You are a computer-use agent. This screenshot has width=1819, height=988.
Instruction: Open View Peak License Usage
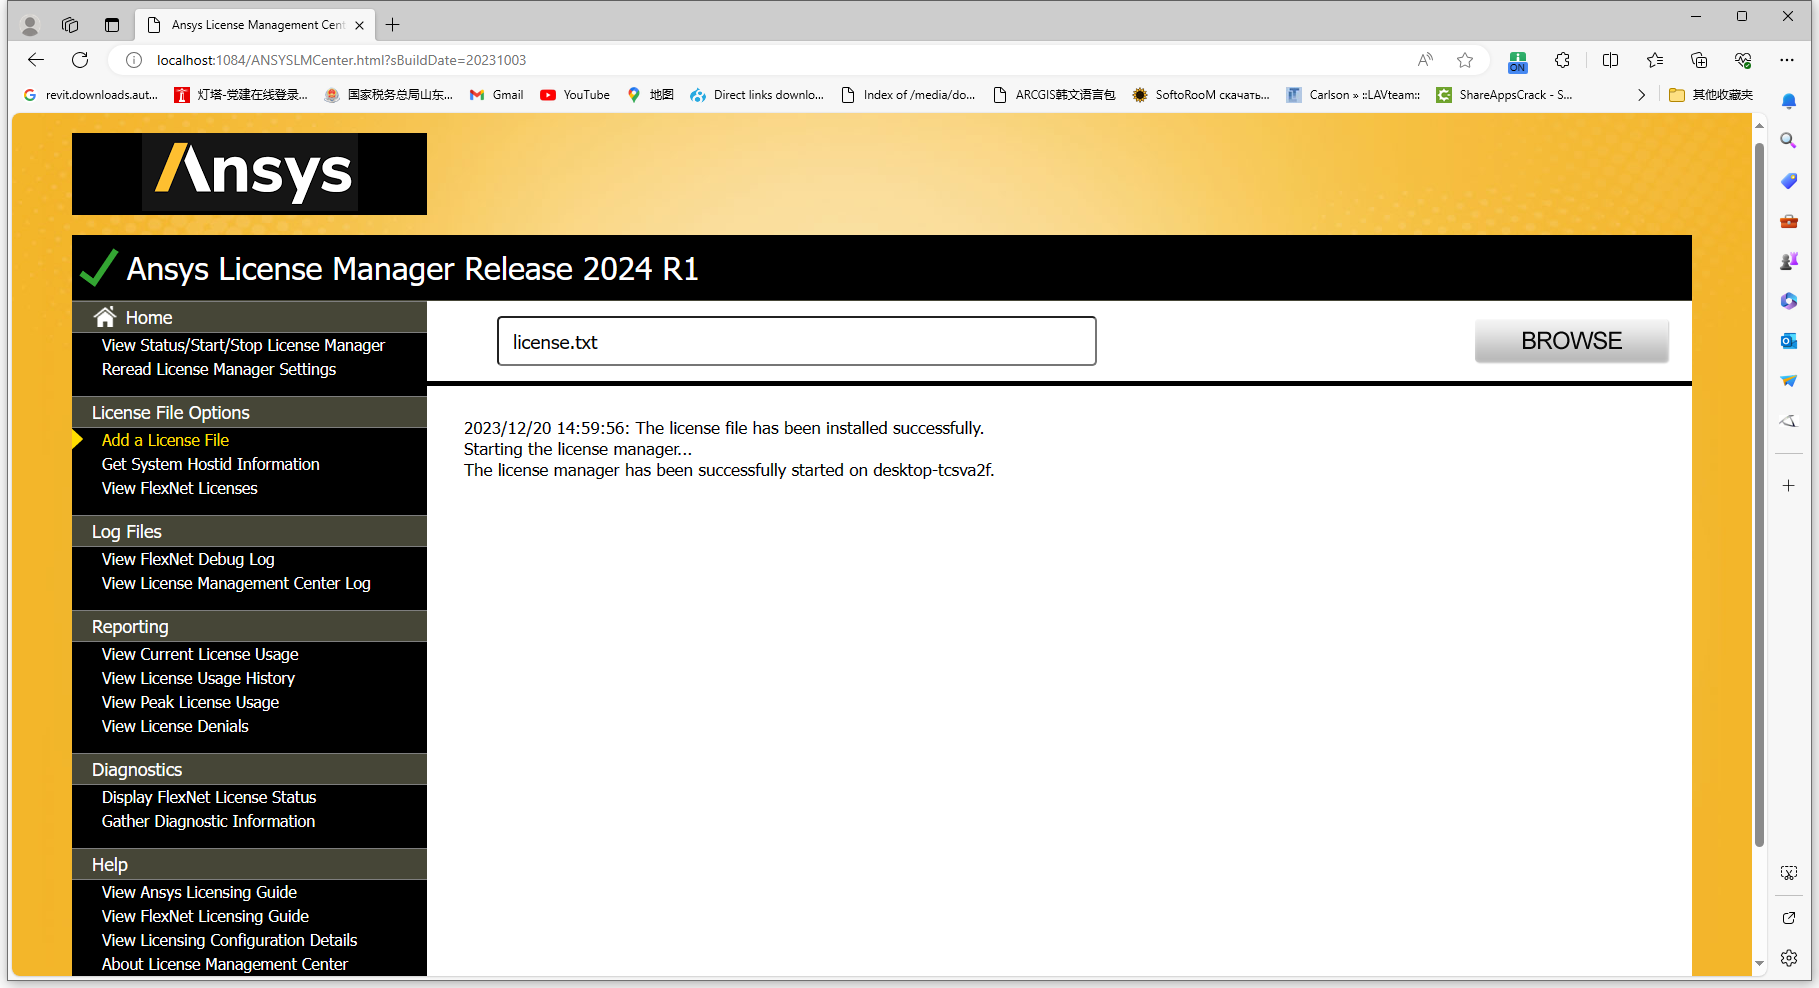190,702
